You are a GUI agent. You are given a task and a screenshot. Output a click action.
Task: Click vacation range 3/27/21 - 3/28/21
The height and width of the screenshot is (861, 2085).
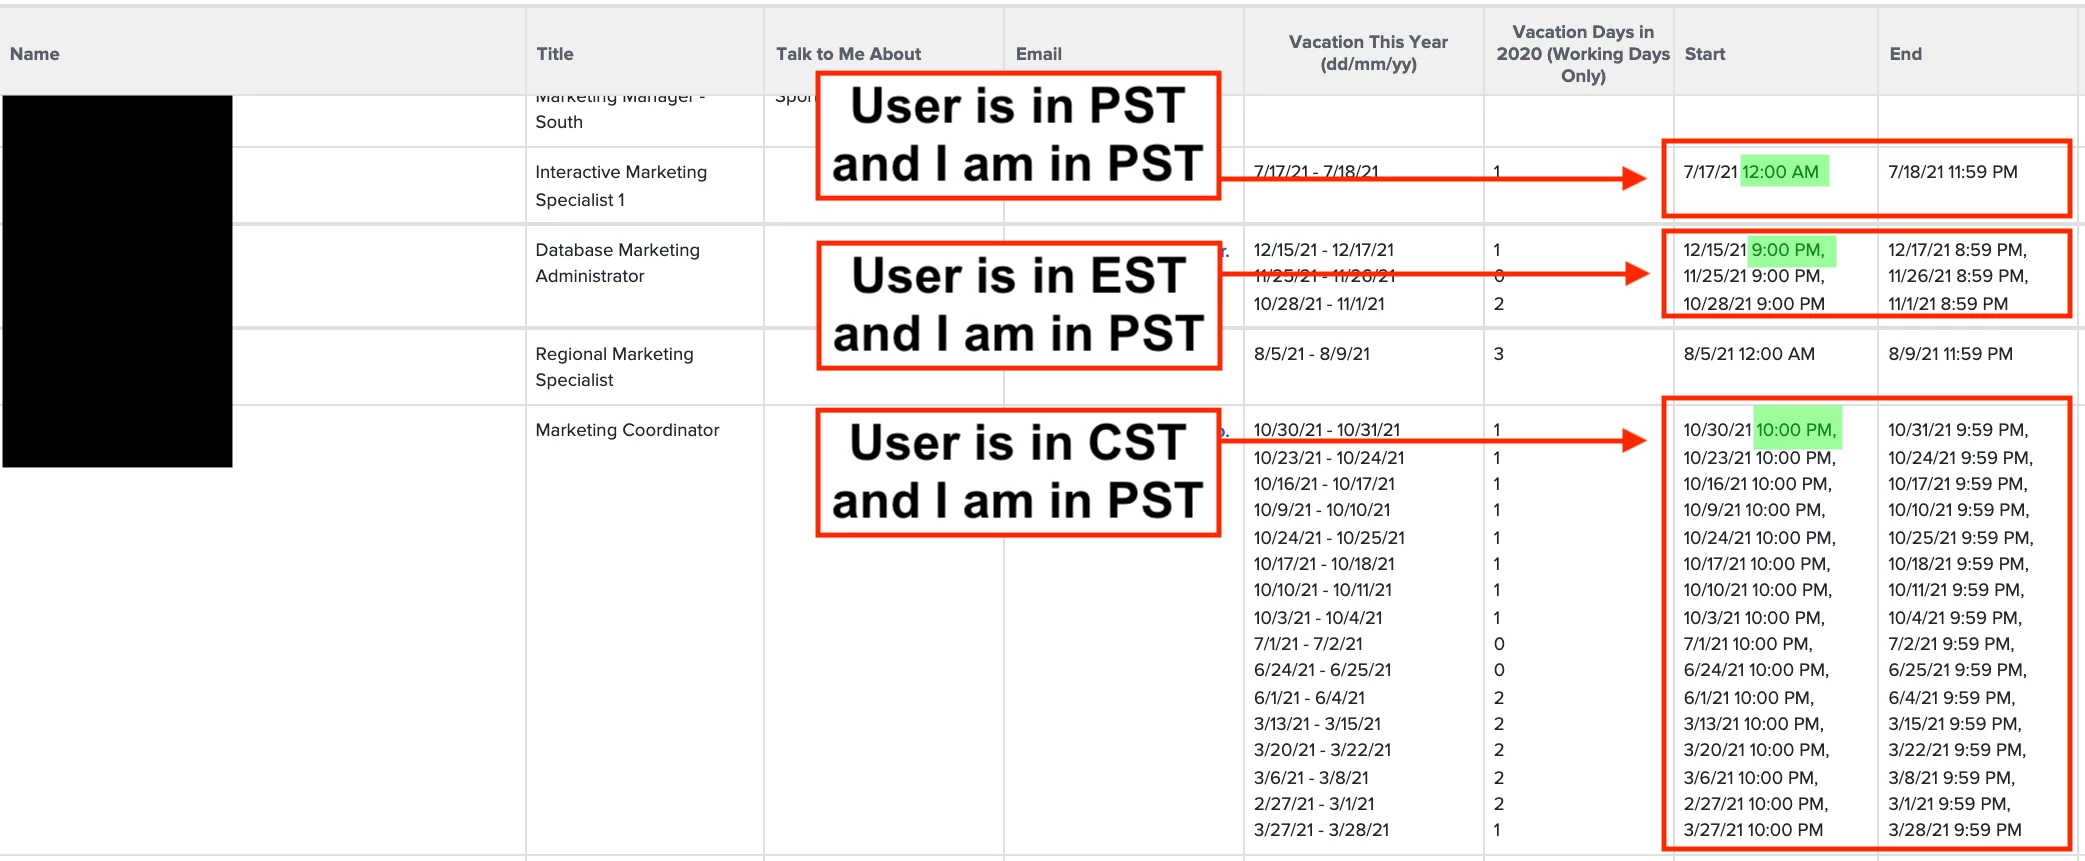click(1321, 830)
